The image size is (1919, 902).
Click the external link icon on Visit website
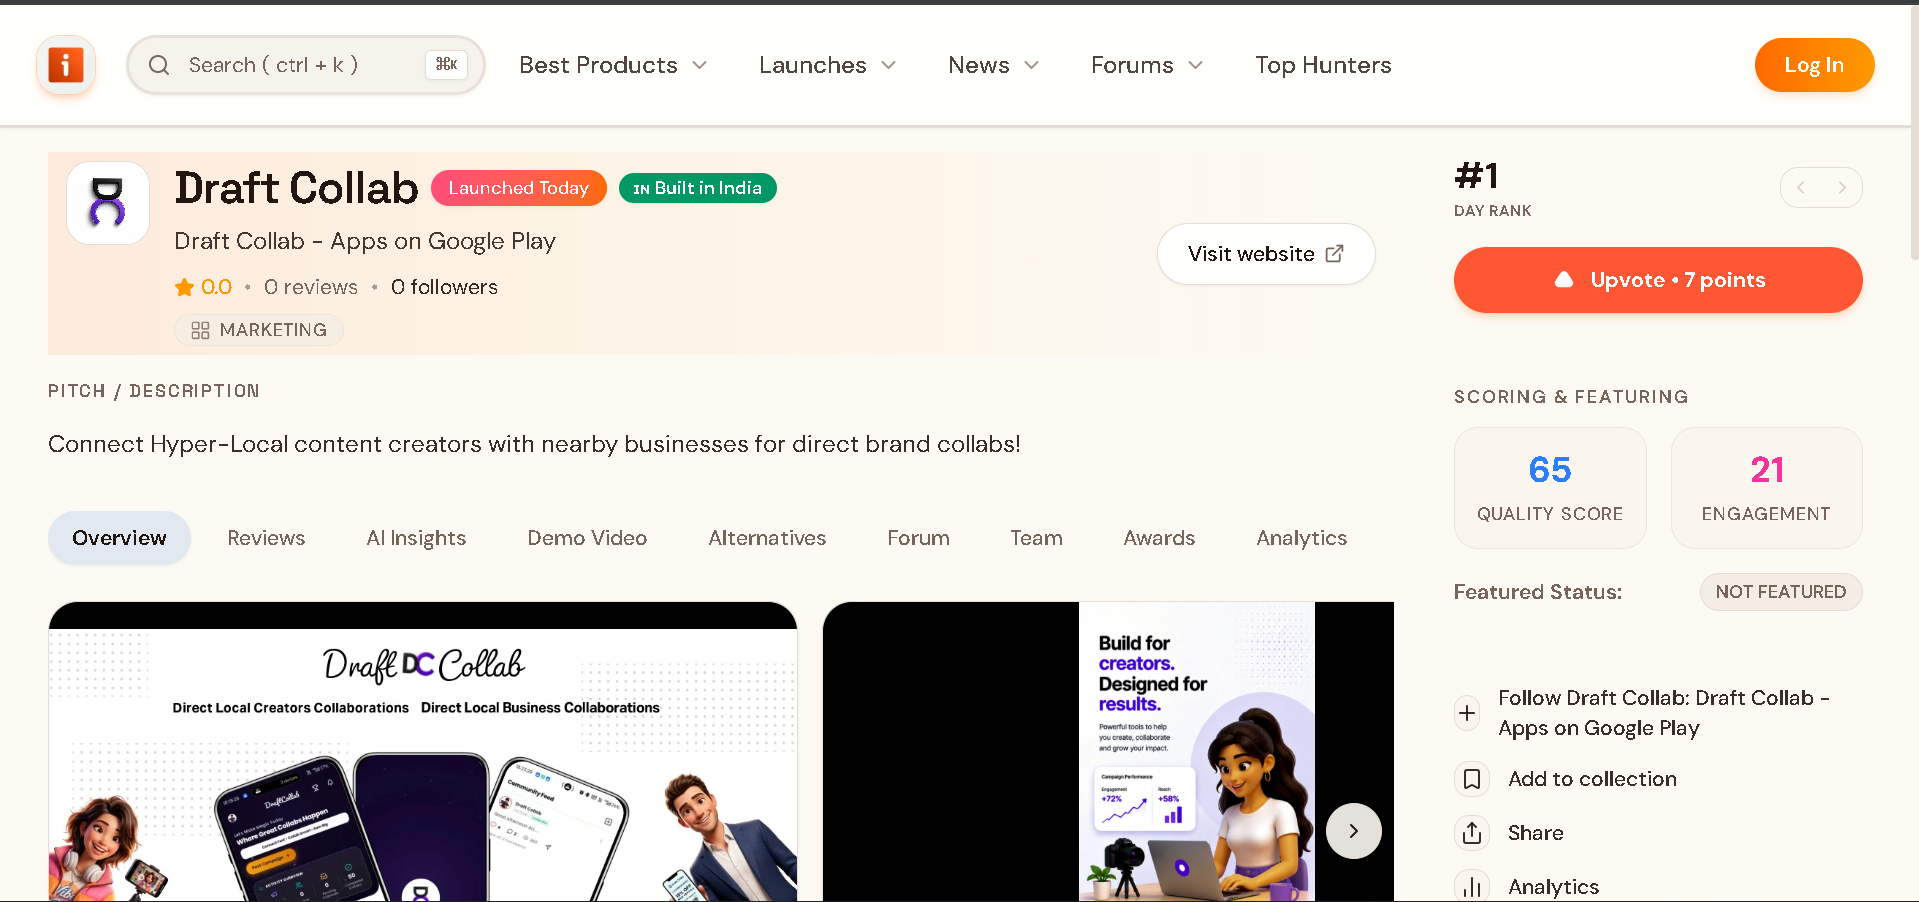tap(1334, 254)
